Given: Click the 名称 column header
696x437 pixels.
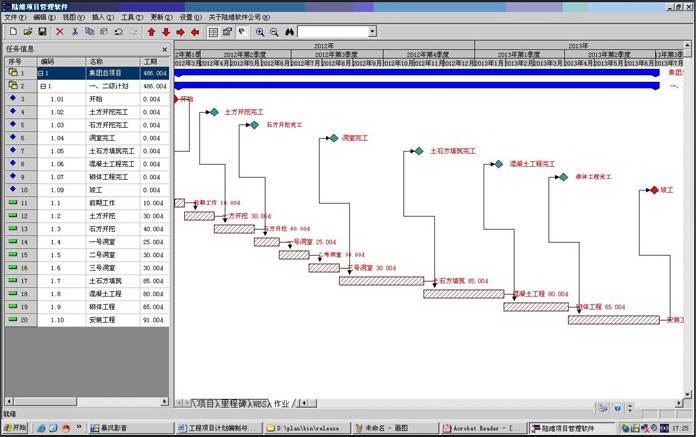Looking at the screenshot, I should [113, 61].
